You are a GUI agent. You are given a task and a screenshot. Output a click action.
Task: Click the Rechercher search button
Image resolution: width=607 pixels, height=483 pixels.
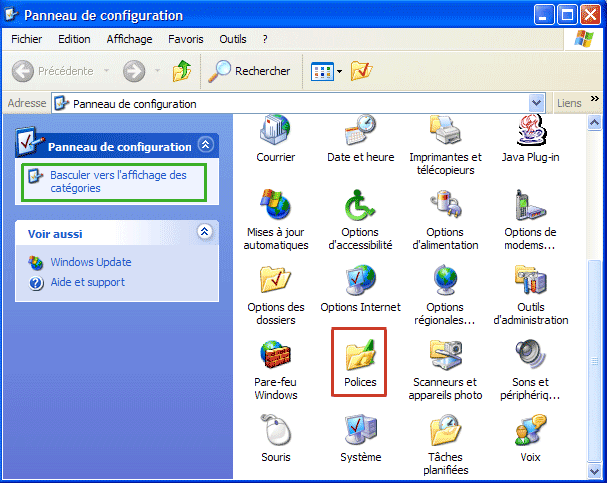pos(249,71)
